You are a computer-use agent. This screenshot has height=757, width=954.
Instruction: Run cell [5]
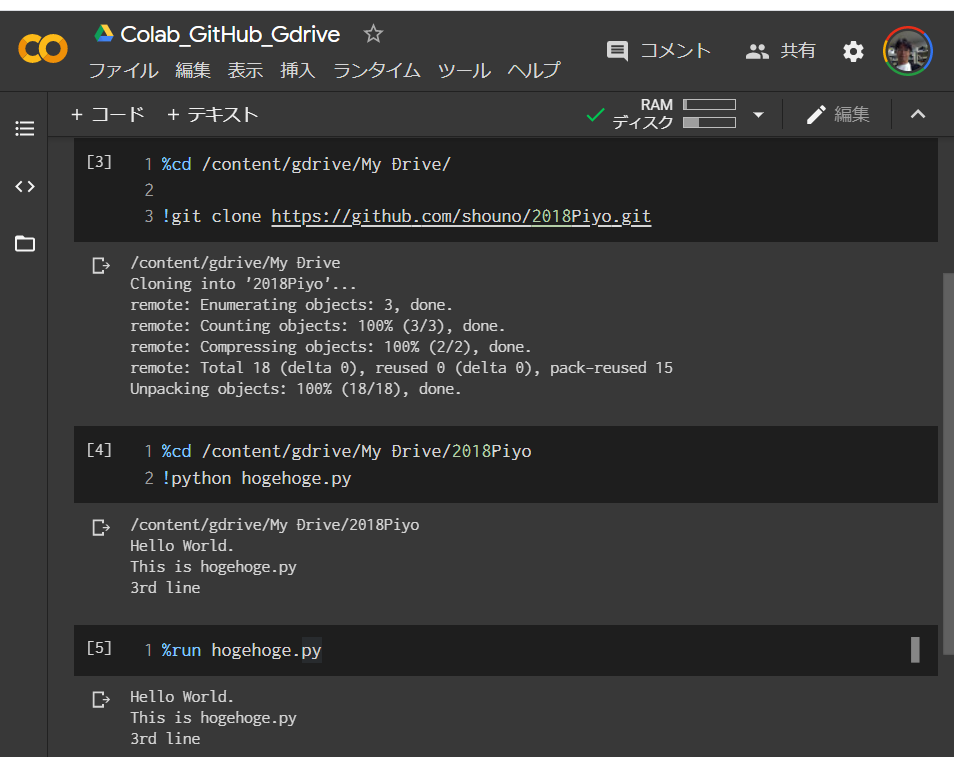click(99, 648)
